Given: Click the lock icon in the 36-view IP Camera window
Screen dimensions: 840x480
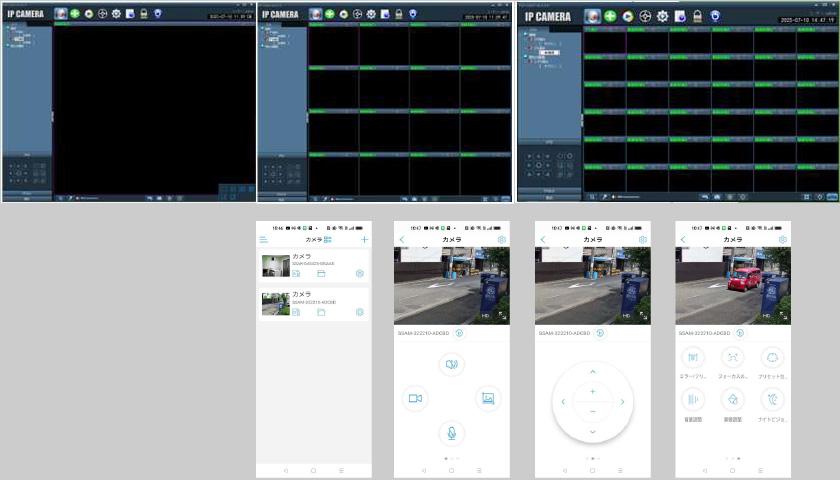Looking at the screenshot, I should pyautogui.click(x=698, y=17).
